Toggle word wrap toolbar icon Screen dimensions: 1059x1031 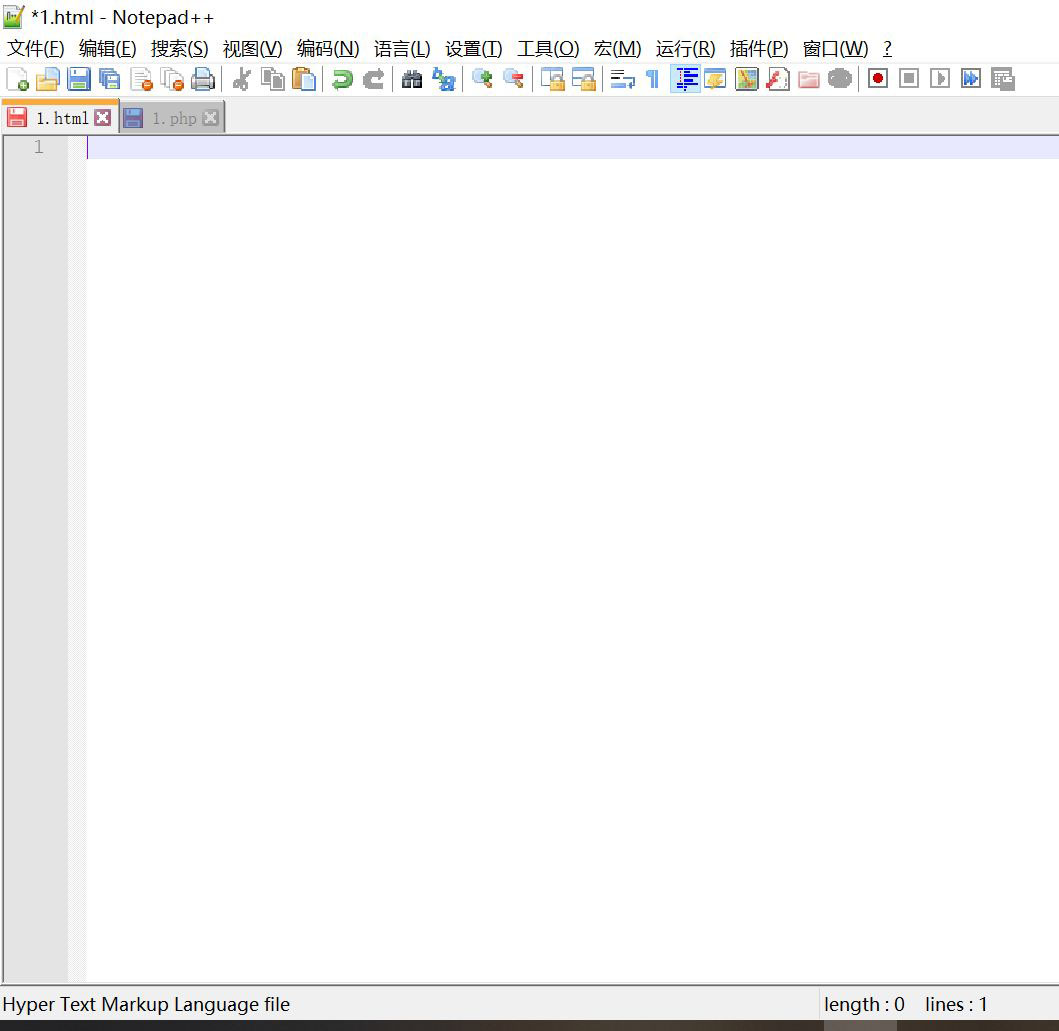[x=622, y=80]
